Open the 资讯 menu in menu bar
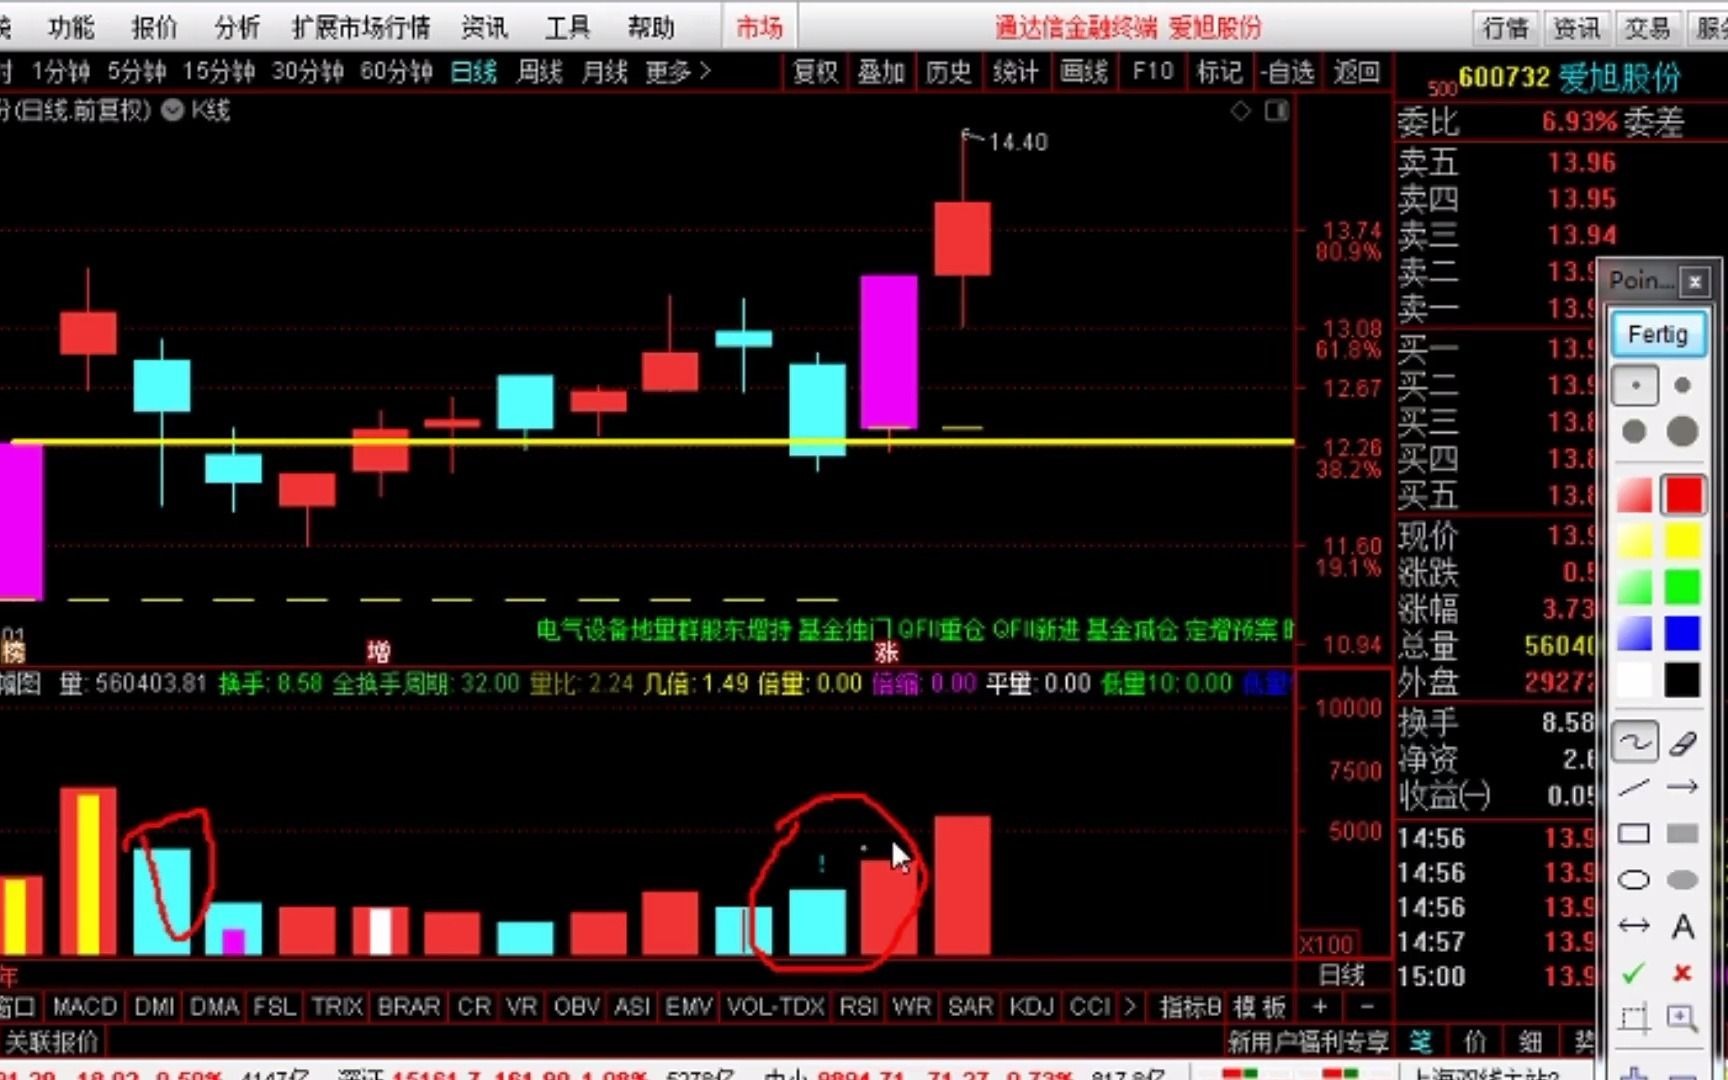The image size is (1728, 1080). 485,27
